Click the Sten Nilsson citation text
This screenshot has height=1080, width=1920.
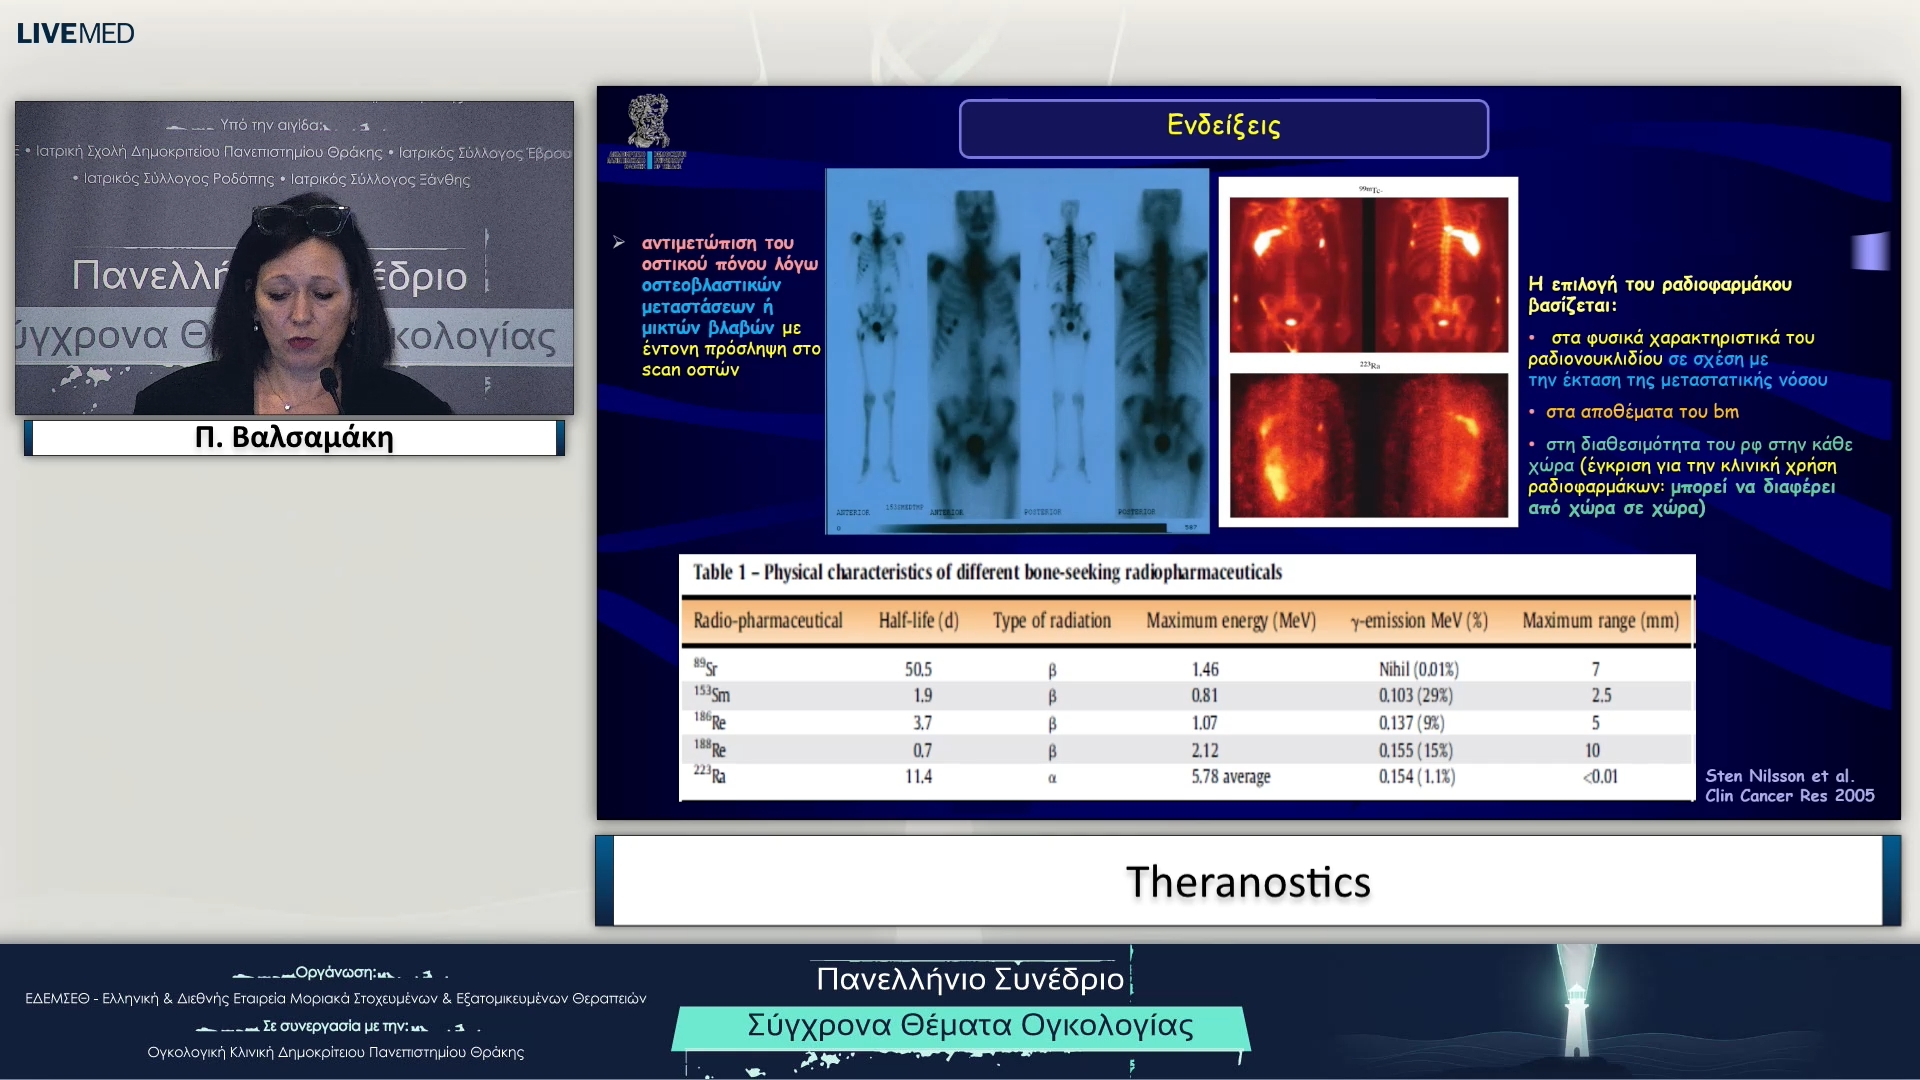(1788, 785)
